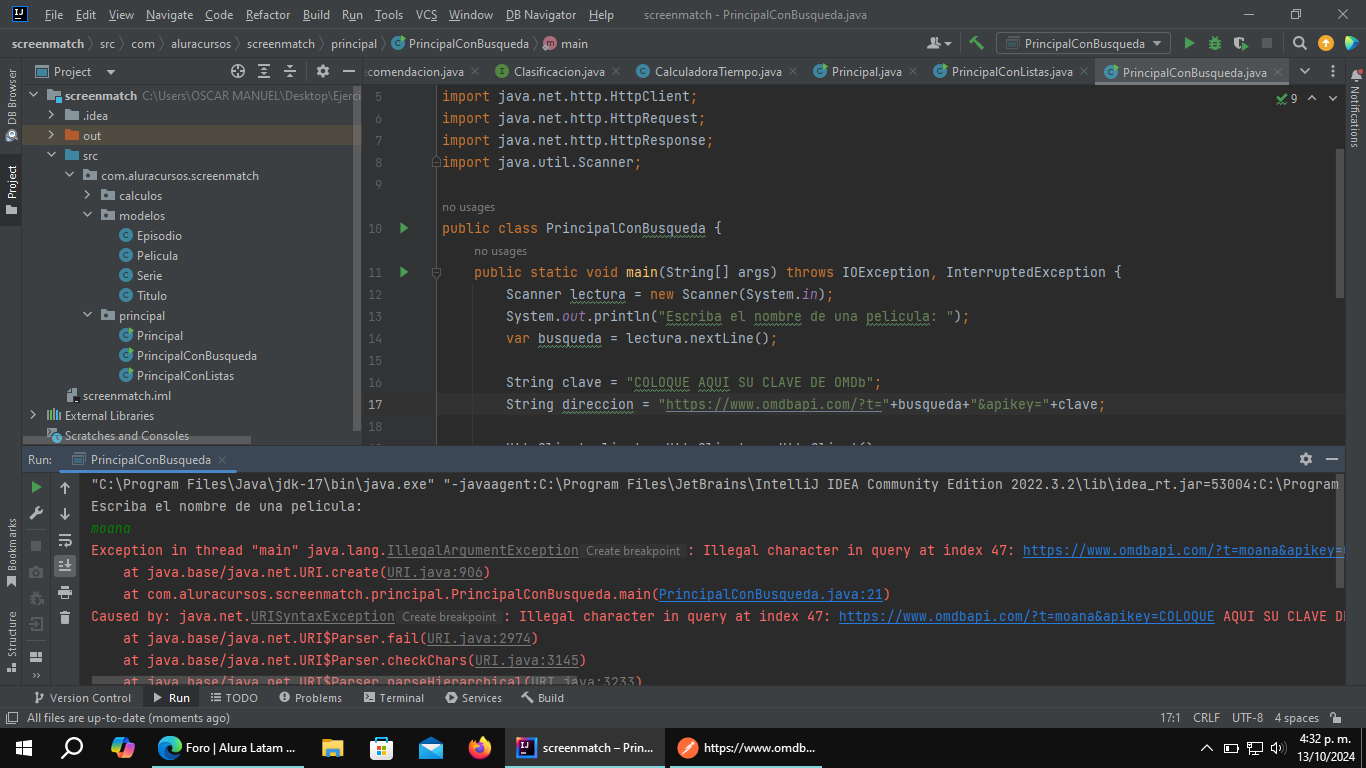Open URI.java:906 stack trace link
The width and height of the screenshot is (1366, 768).
tap(435, 572)
